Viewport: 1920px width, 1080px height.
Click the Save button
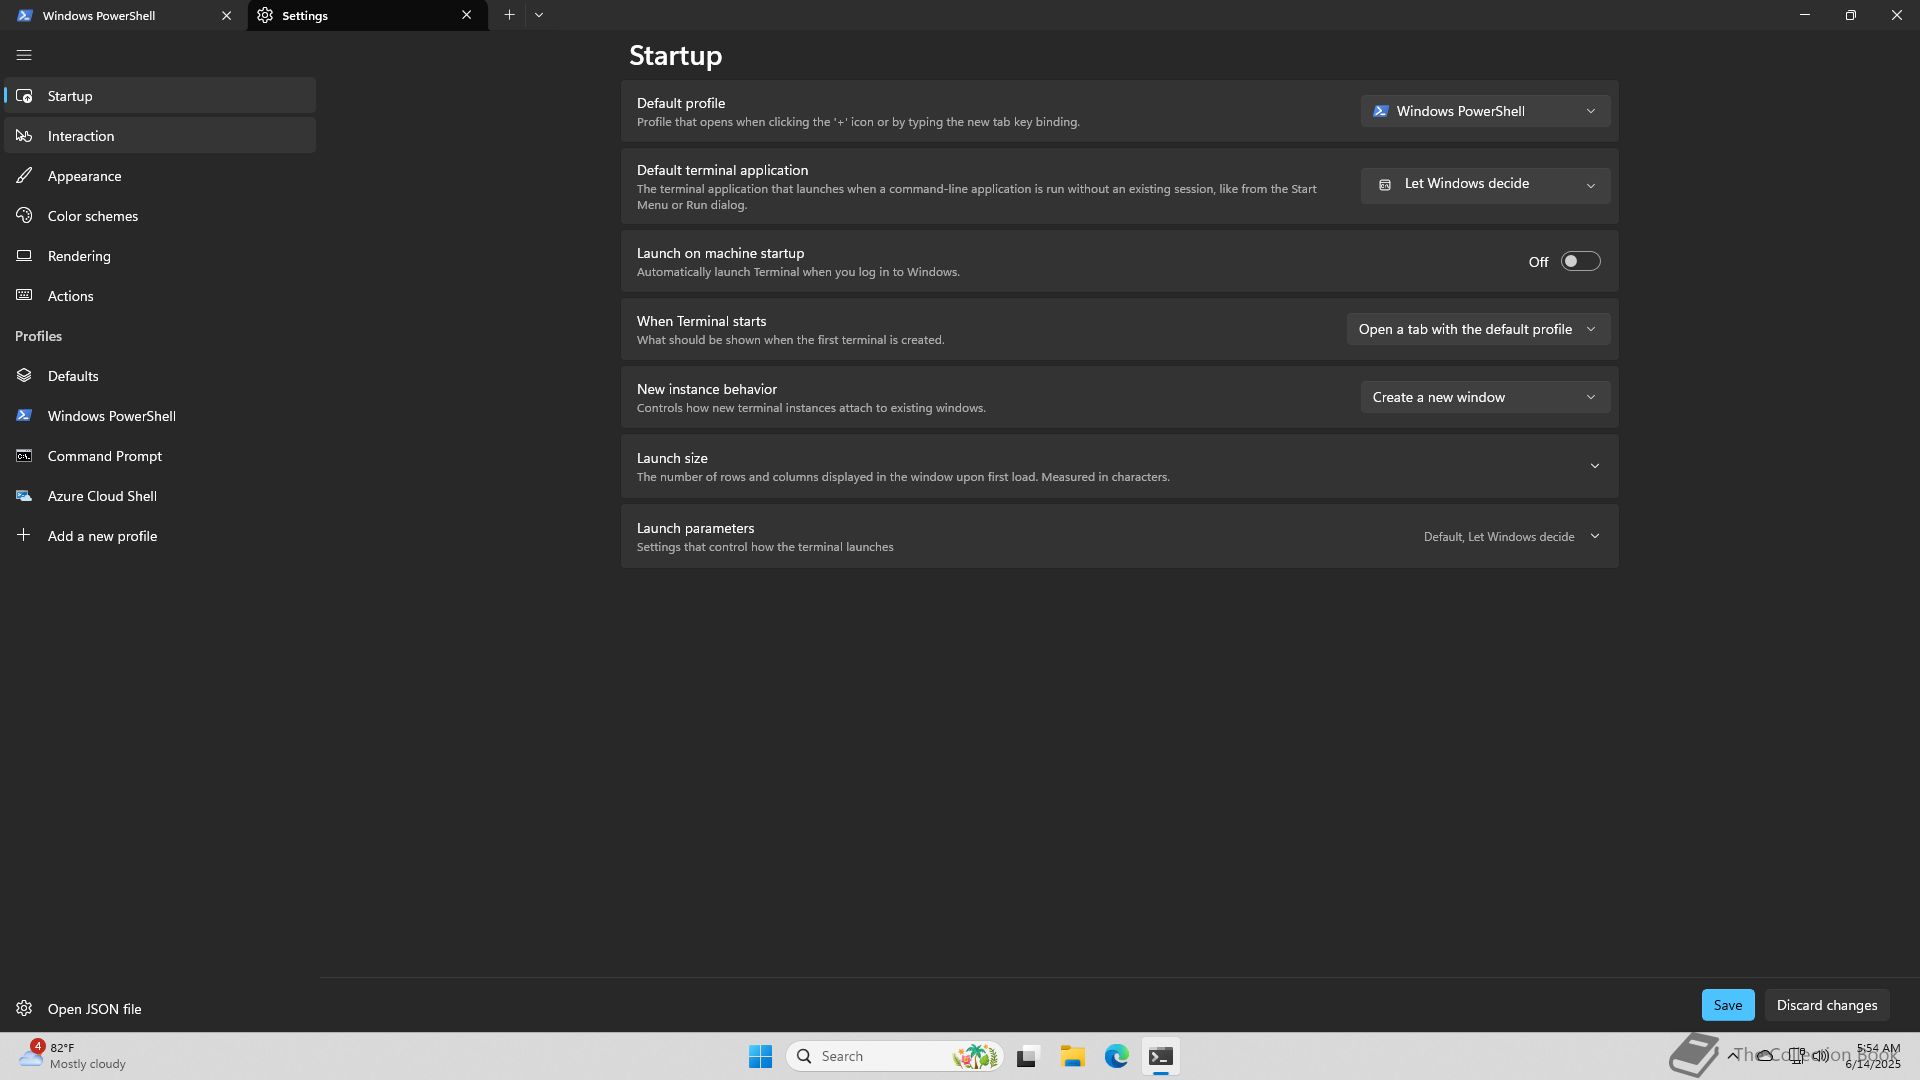coord(1727,1005)
